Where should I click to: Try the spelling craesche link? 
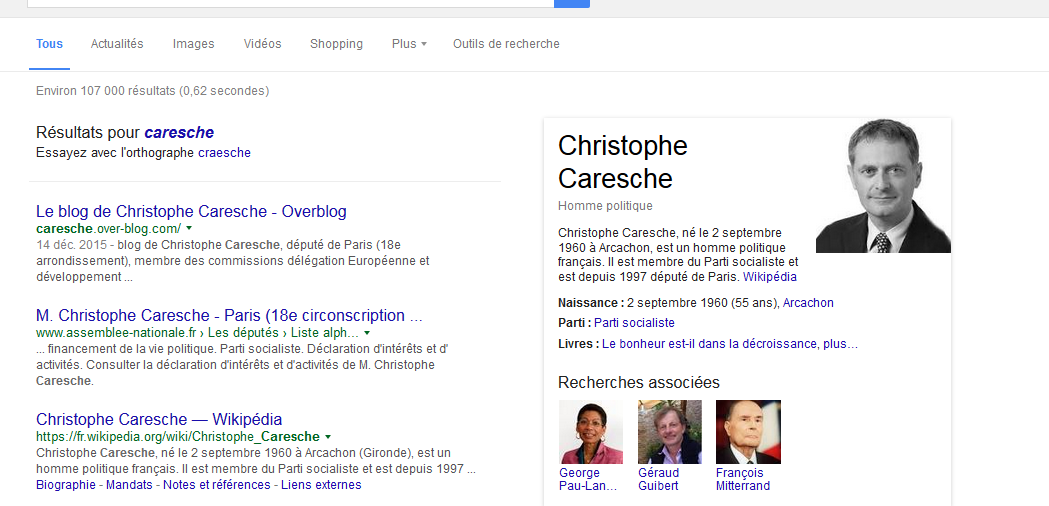pos(224,153)
